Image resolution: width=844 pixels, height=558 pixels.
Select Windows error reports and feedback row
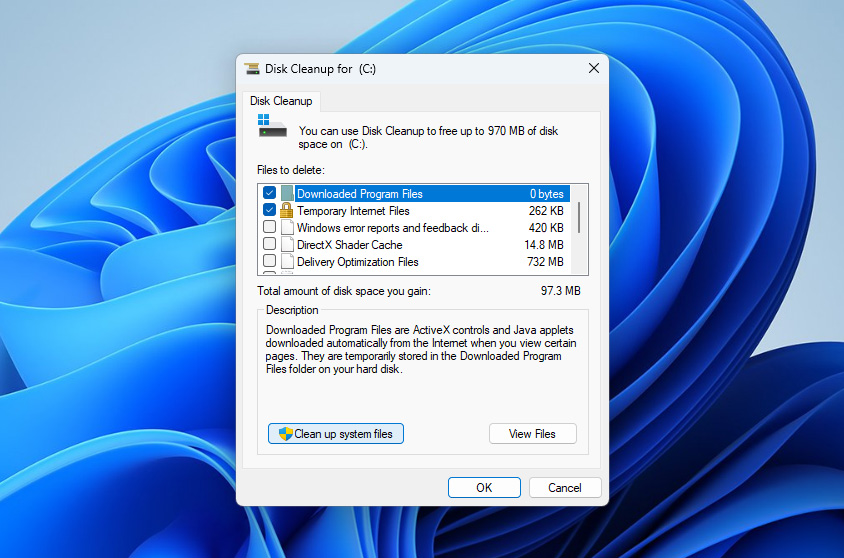393,228
